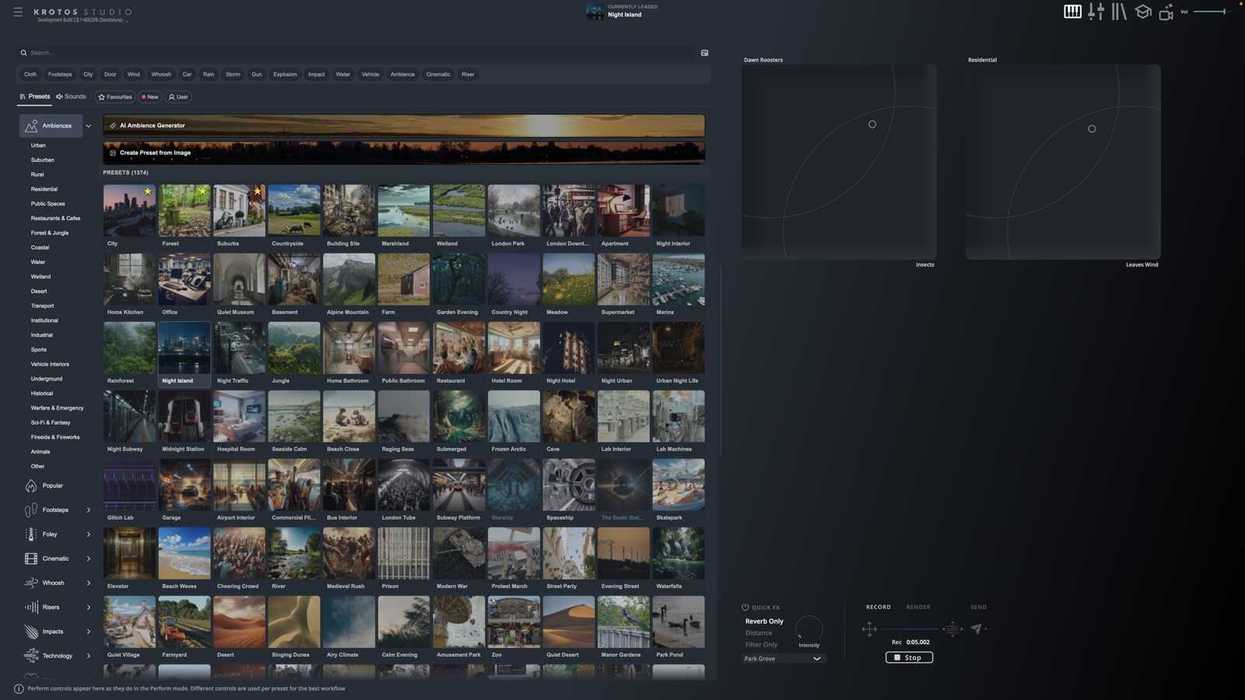Expand the Footsteps category

pyautogui.click(x=88, y=510)
